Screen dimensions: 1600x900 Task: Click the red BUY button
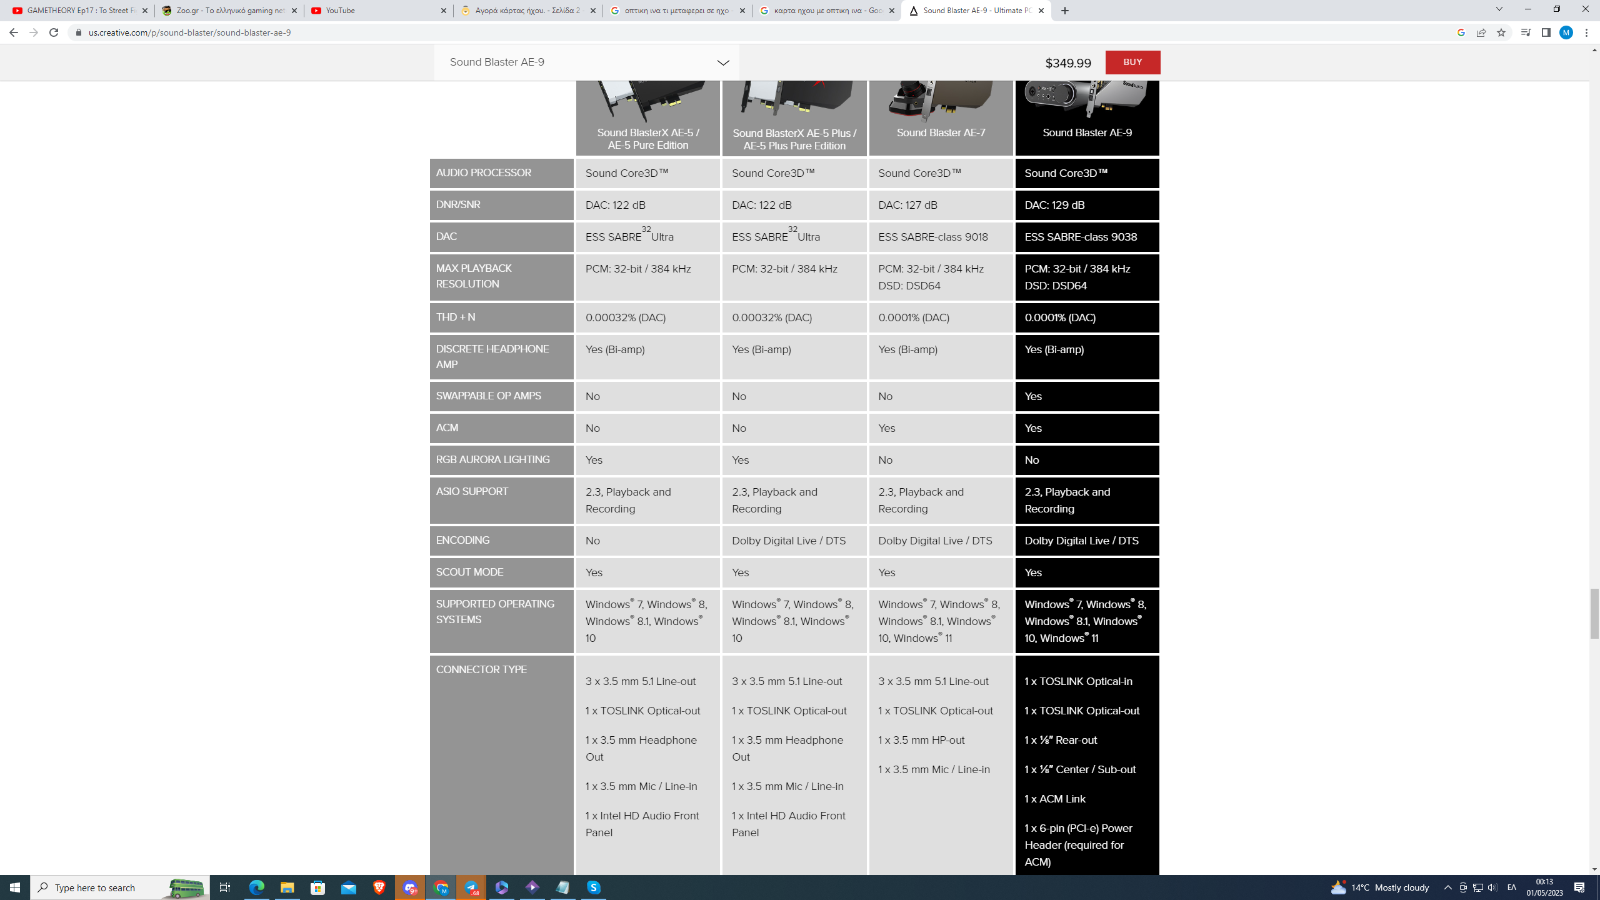point(1132,62)
